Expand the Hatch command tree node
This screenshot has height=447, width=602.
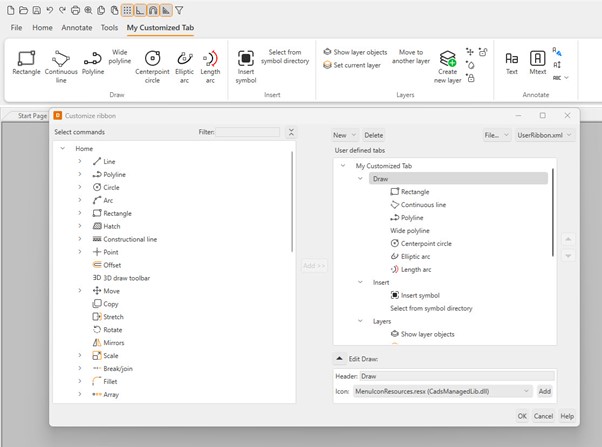[80, 226]
